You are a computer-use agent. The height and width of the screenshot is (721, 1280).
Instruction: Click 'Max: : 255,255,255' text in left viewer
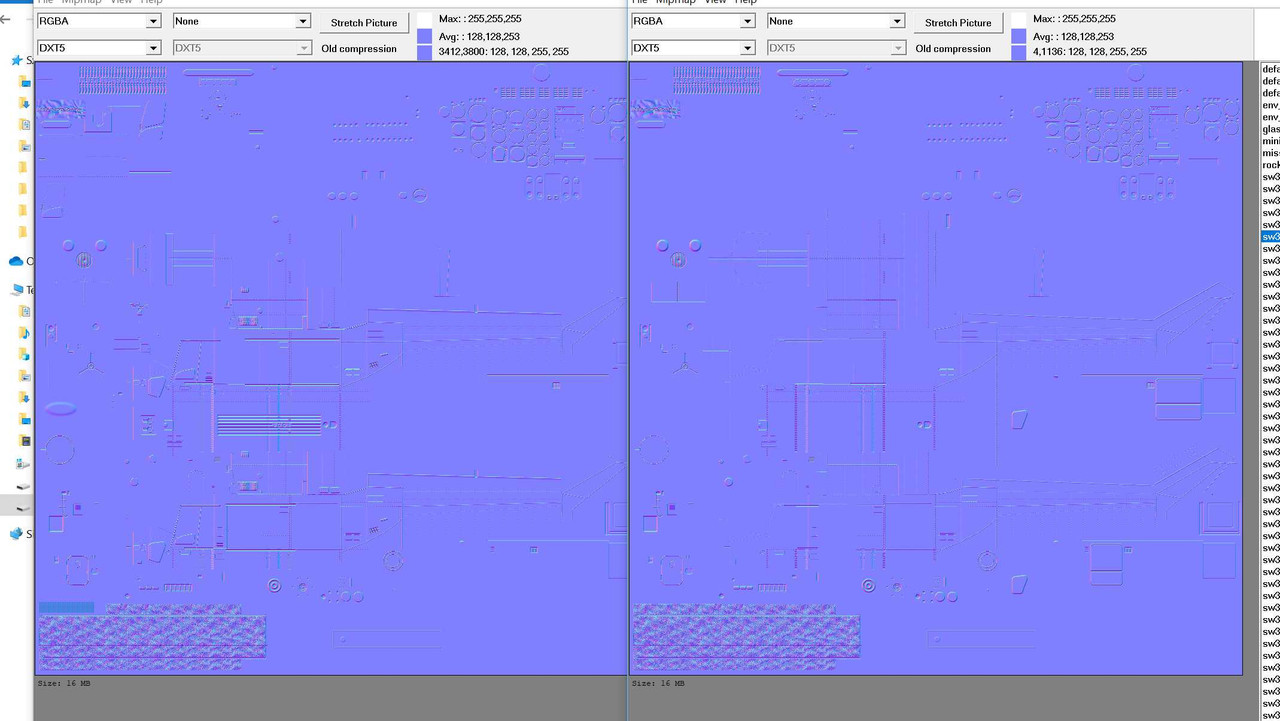click(x=480, y=19)
